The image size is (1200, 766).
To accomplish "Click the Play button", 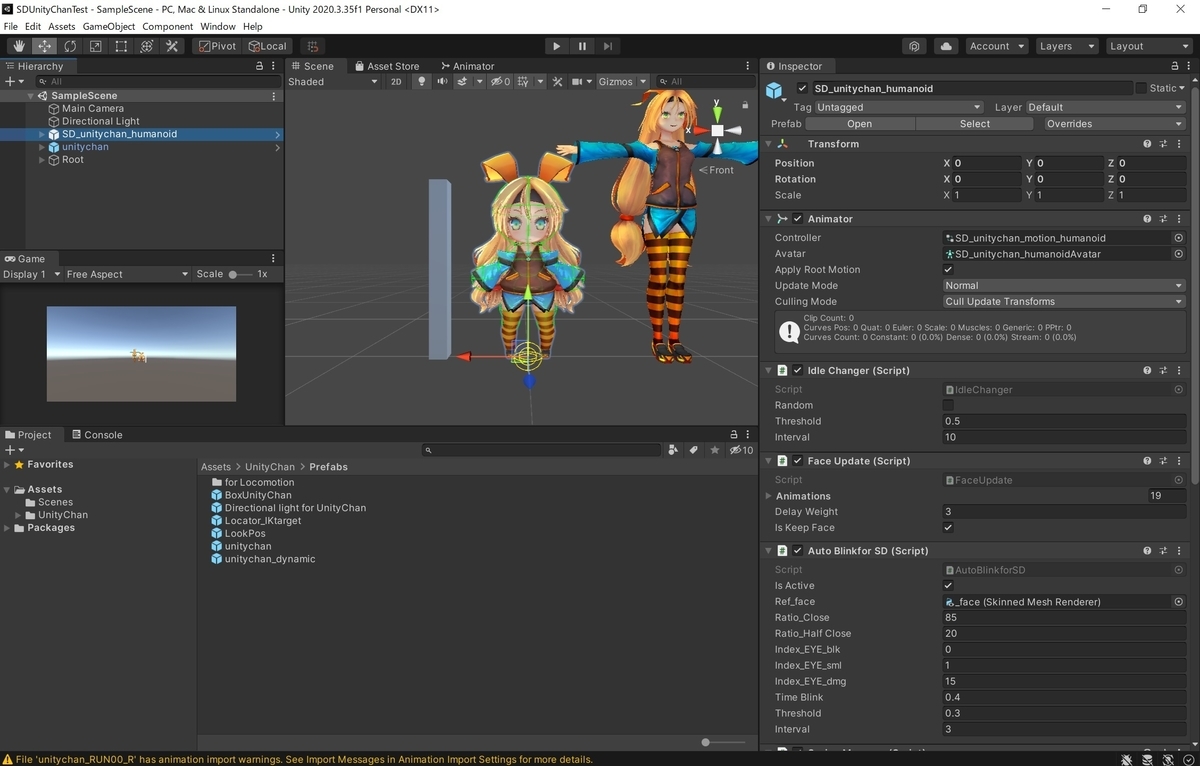I will pos(557,46).
